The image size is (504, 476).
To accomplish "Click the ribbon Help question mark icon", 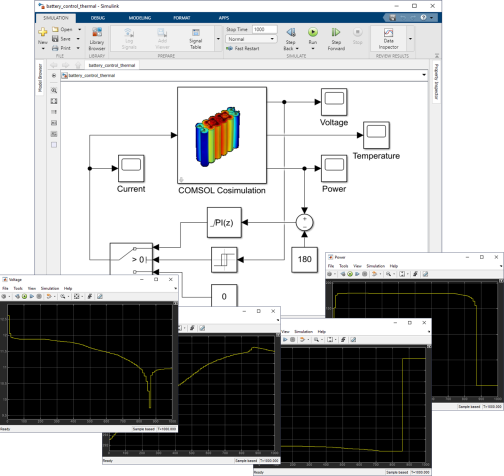I will pos(423,17).
